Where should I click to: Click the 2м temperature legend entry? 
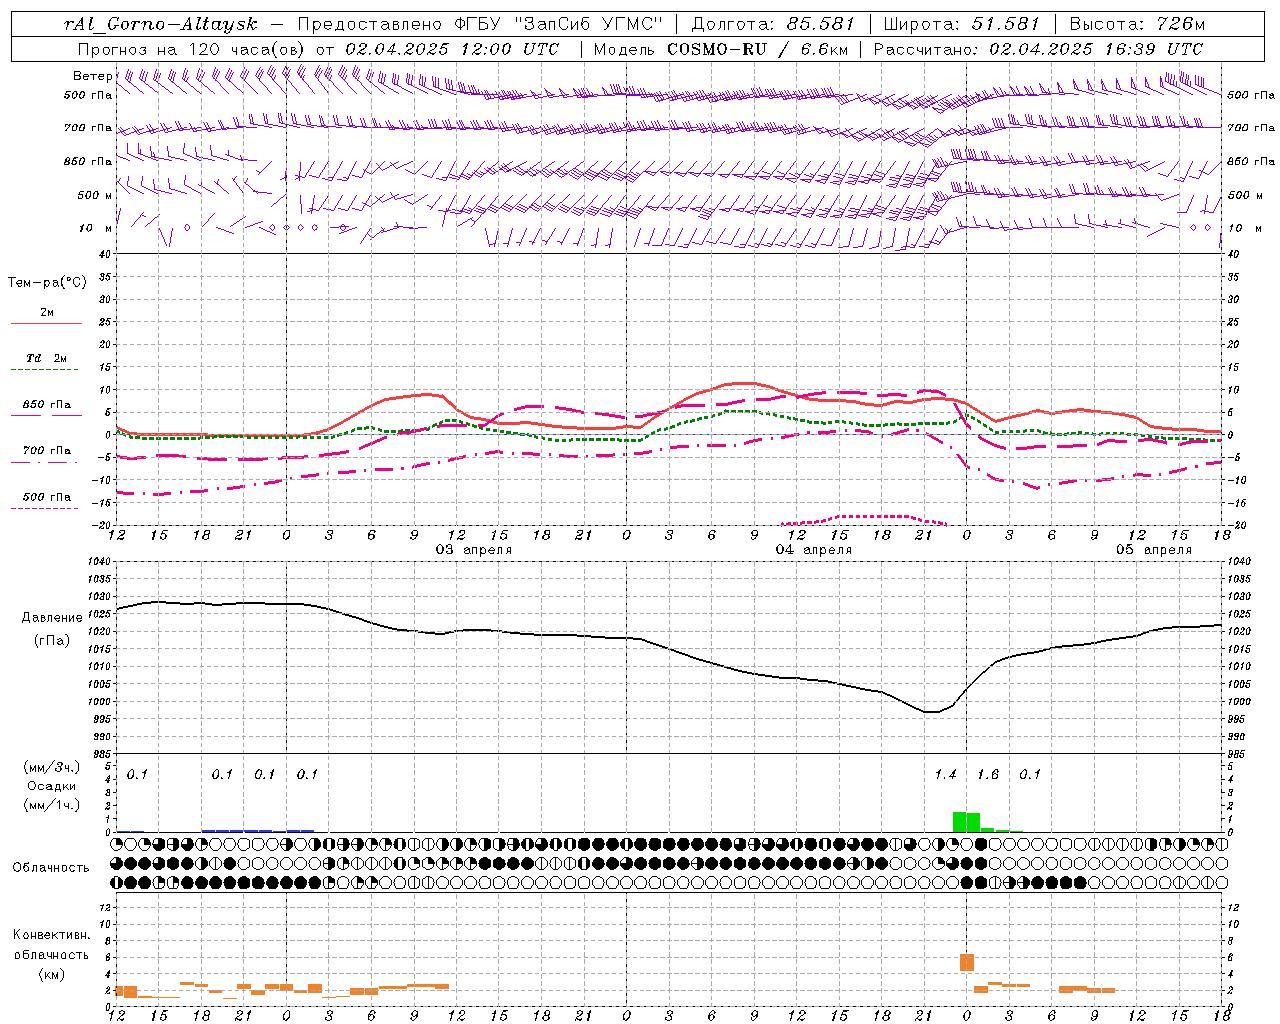(47, 313)
